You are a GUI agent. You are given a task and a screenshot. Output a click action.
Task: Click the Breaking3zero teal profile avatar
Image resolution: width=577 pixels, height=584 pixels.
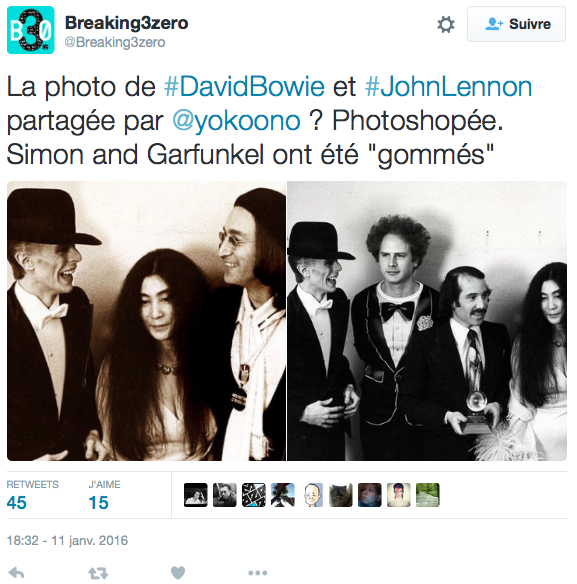[x=31, y=30]
